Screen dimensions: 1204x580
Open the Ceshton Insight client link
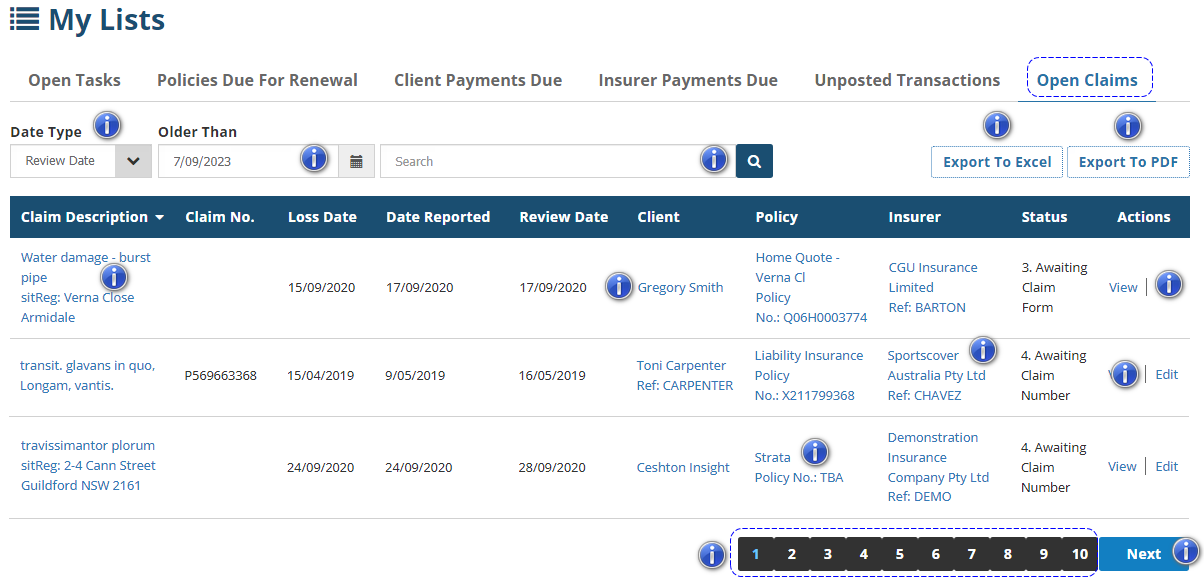683,467
